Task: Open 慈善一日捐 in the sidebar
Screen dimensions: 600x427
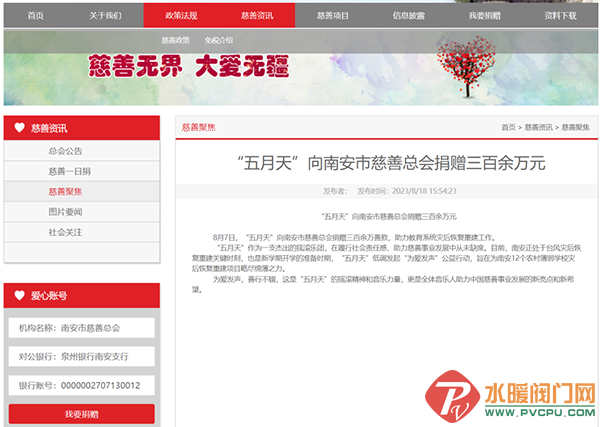Action: (82, 171)
